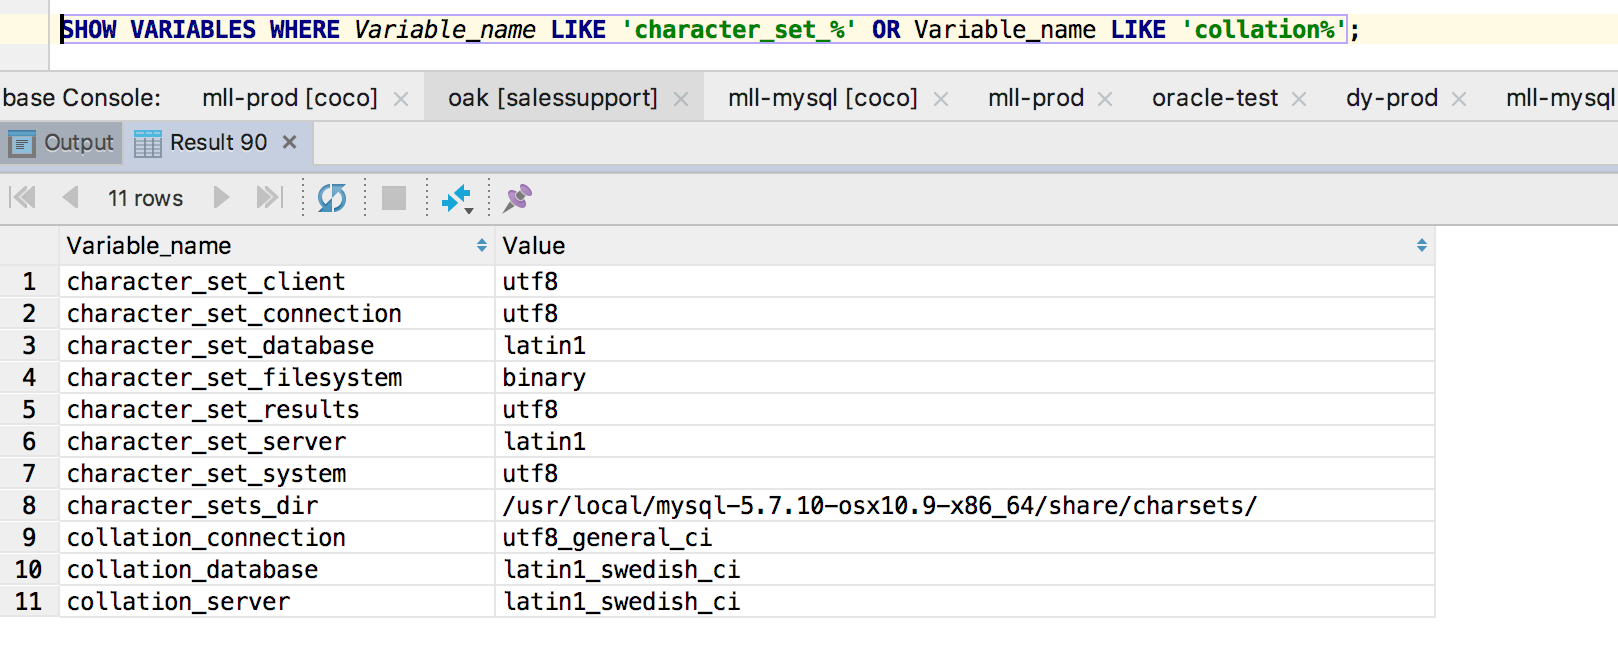Switch to the Output tab
1618x646 pixels.
point(62,143)
